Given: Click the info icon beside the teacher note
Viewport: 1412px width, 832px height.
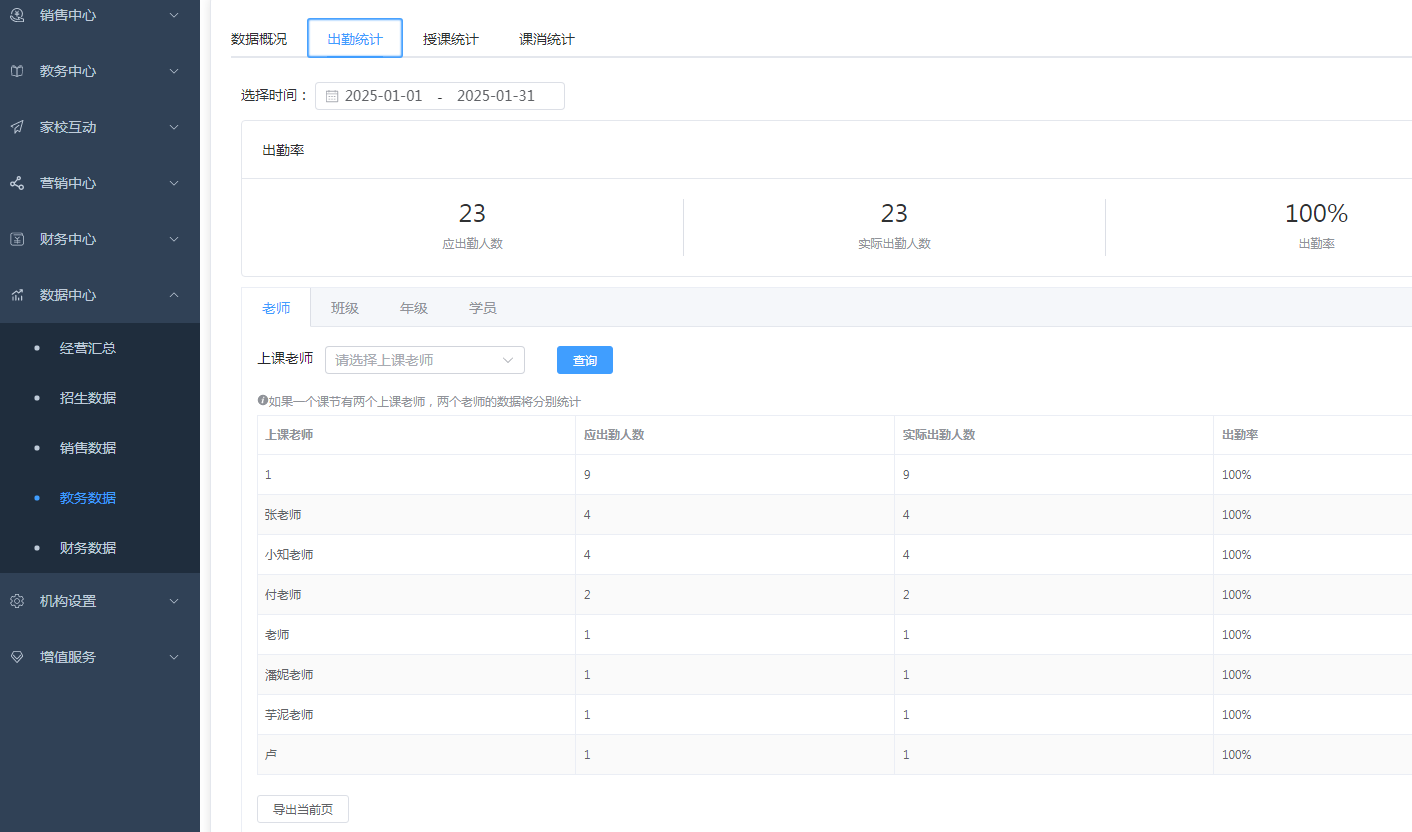Looking at the screenshot, I should tap(262, 400).
